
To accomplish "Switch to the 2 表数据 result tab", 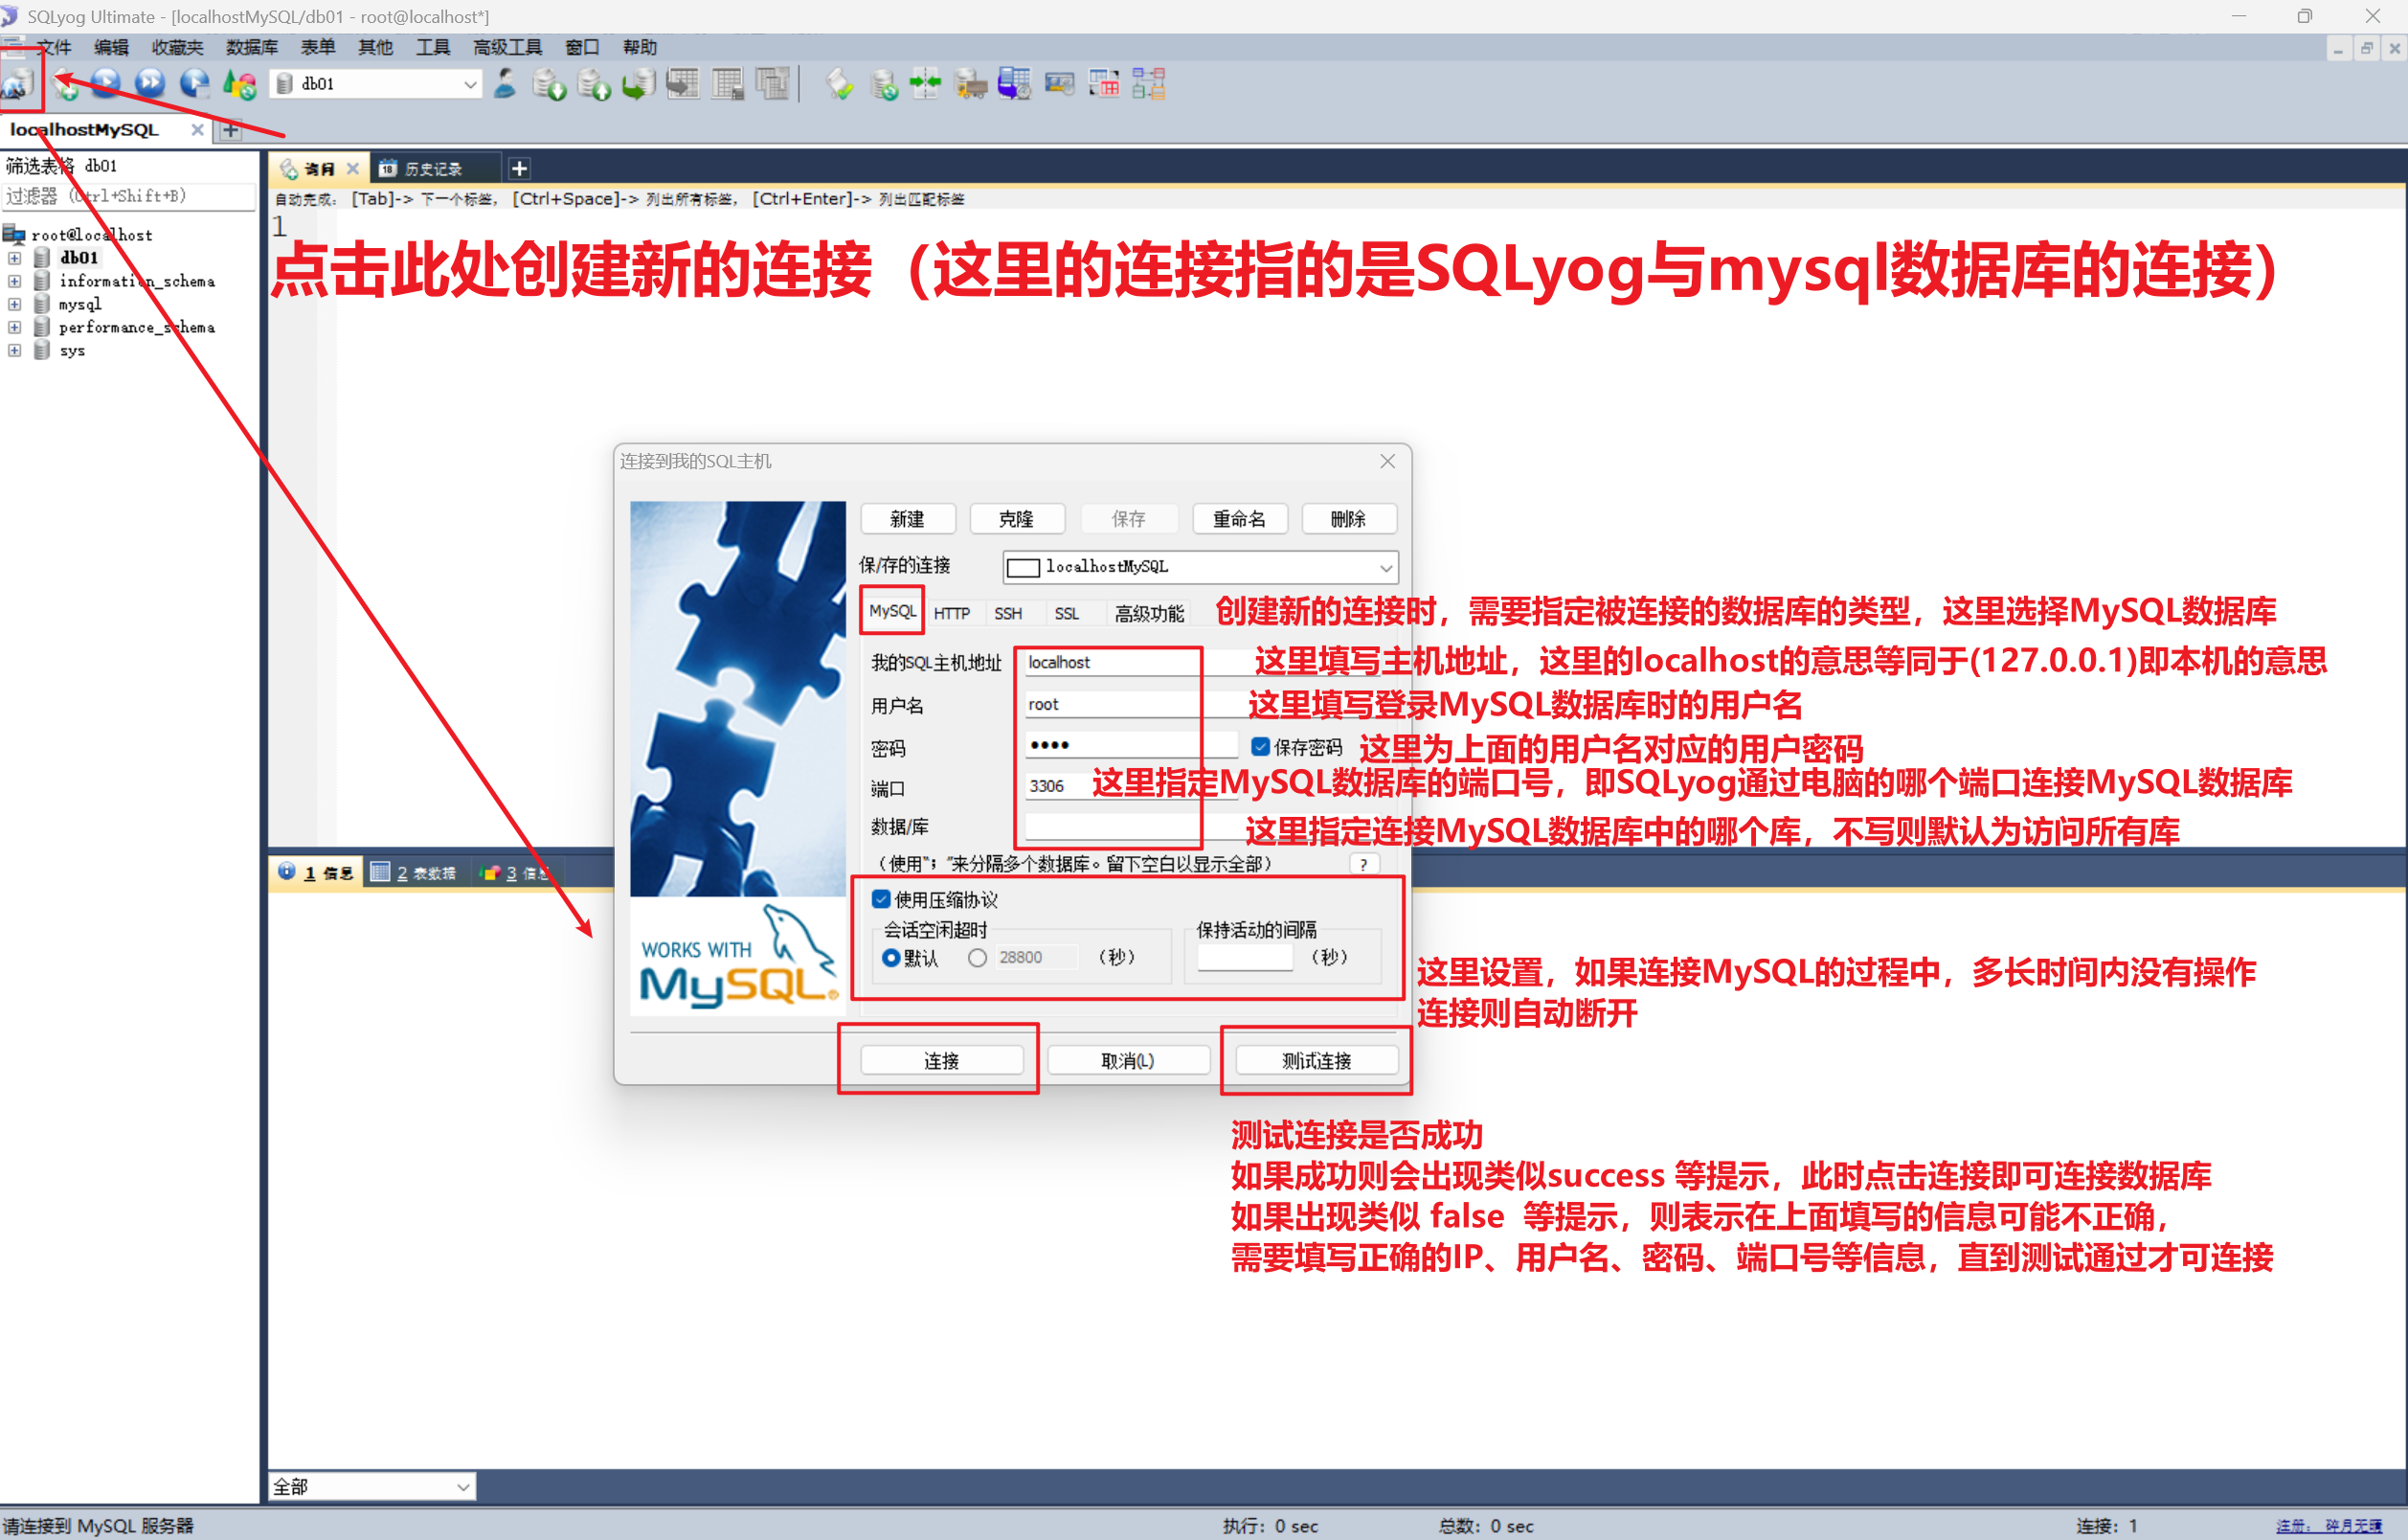I will tap(414, 873).
